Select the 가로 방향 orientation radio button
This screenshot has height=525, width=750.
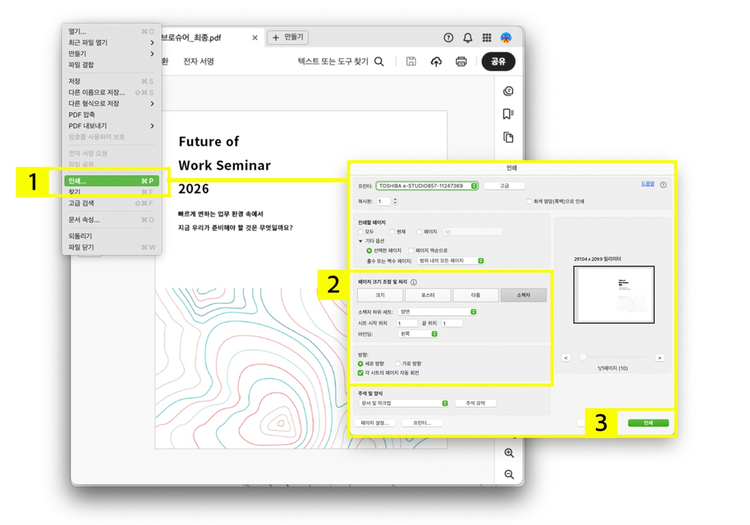pyautogui.click(x=397, y=364)
